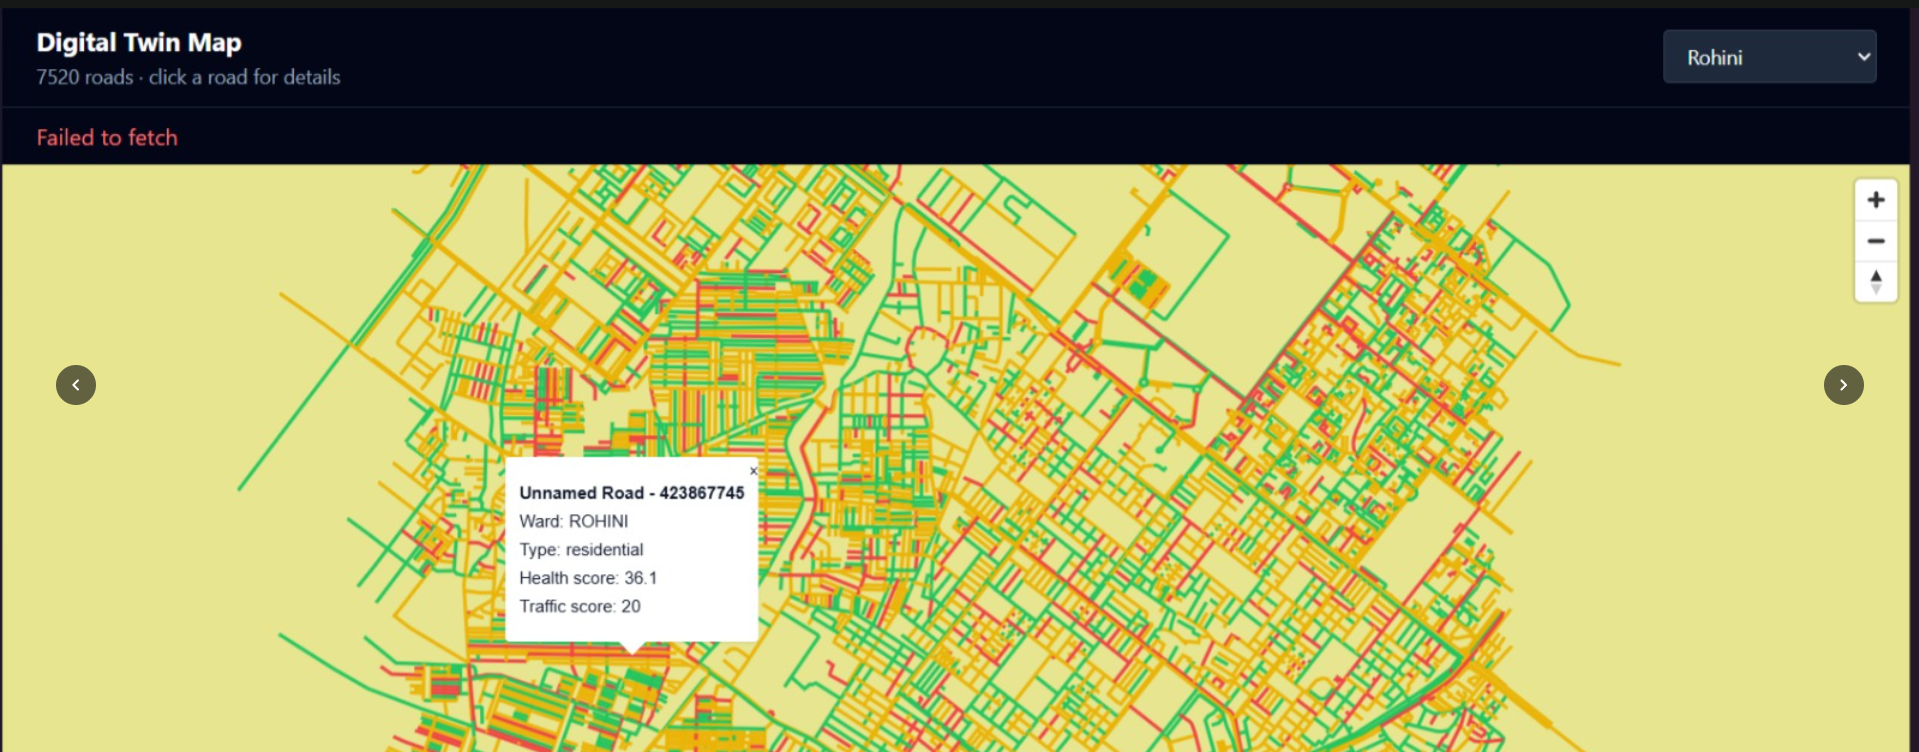
Task: Reset map bearing with the compass icon
Action: pyautogui.click(x=1875, y=281)
